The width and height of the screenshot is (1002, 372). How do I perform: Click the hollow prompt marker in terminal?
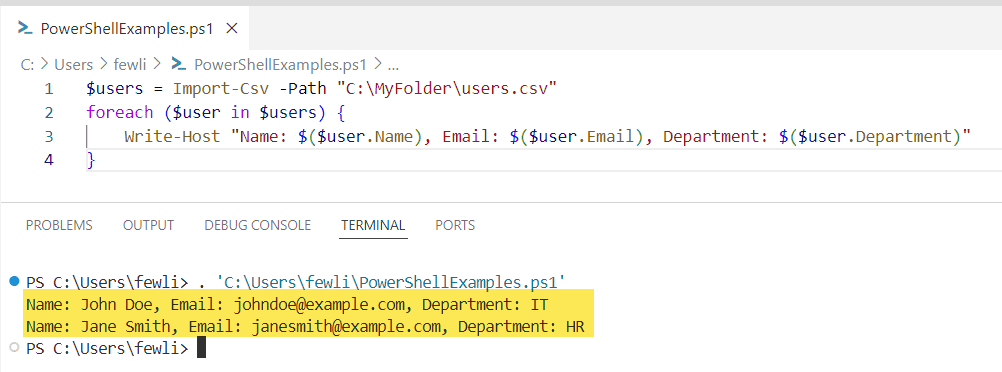[x=15, y=348]
